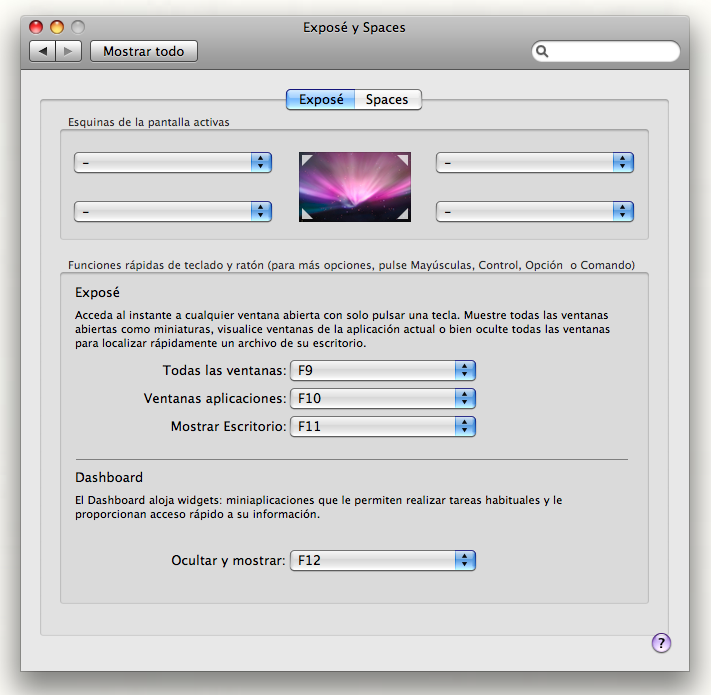
Task: Click the "Esquinas de la pantalla activas" label
Action: click(149, 122)
